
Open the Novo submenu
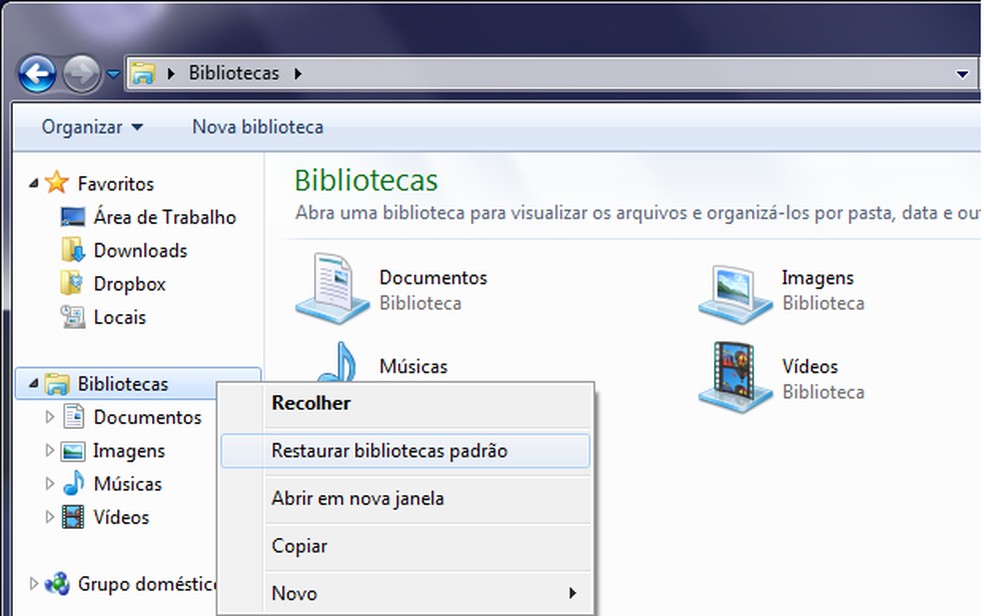[292, 593]
